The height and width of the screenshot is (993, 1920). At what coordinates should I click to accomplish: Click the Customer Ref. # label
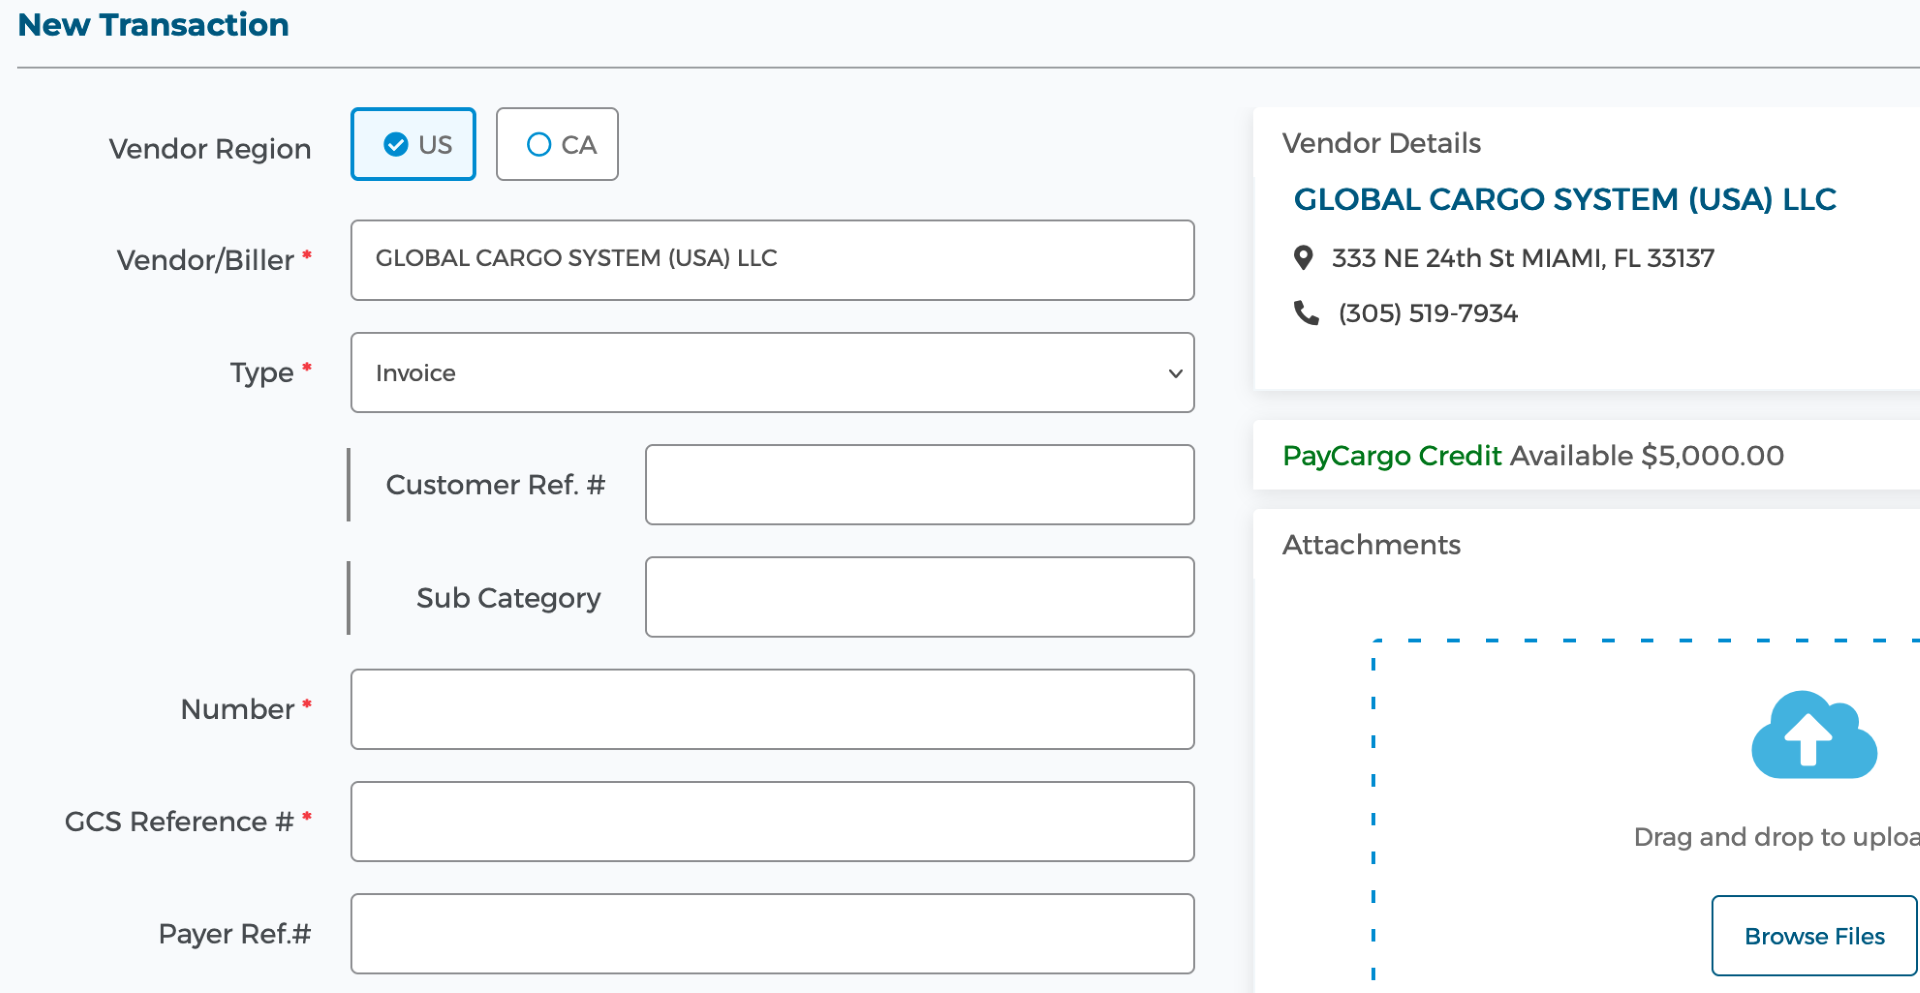point(495,485)
